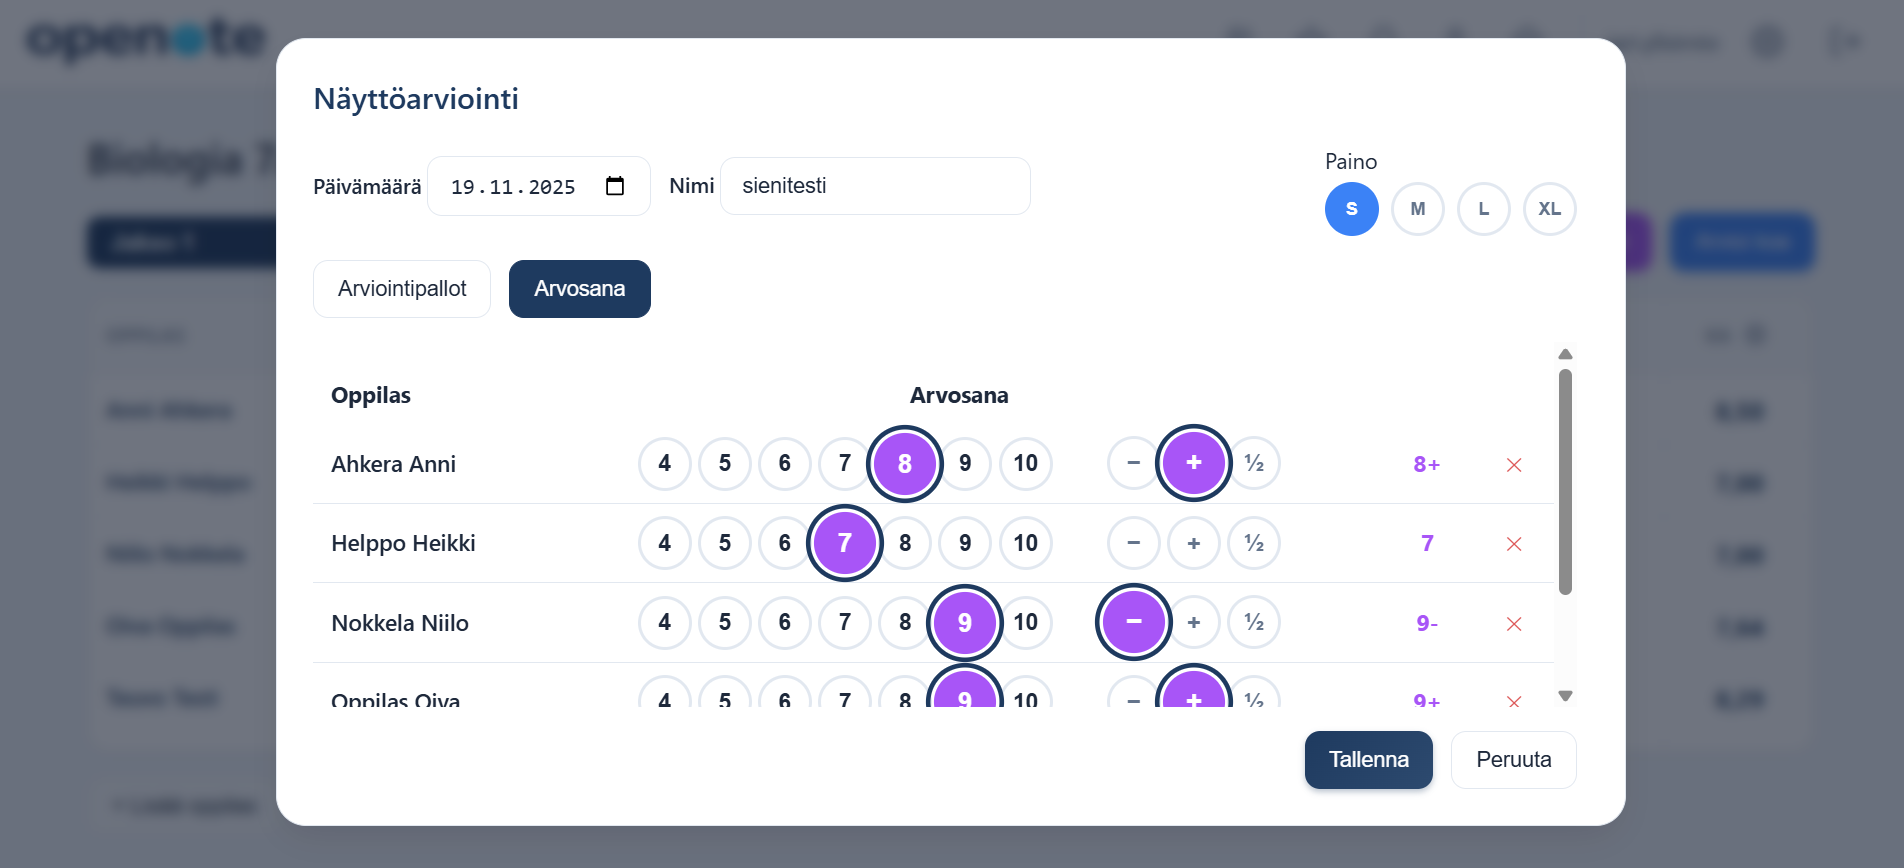Image resolution: width=1904 pixels, height=868 pixels.
Task: Delete Nokkela Niilo's grade via red X
Action: point(1514,624)
